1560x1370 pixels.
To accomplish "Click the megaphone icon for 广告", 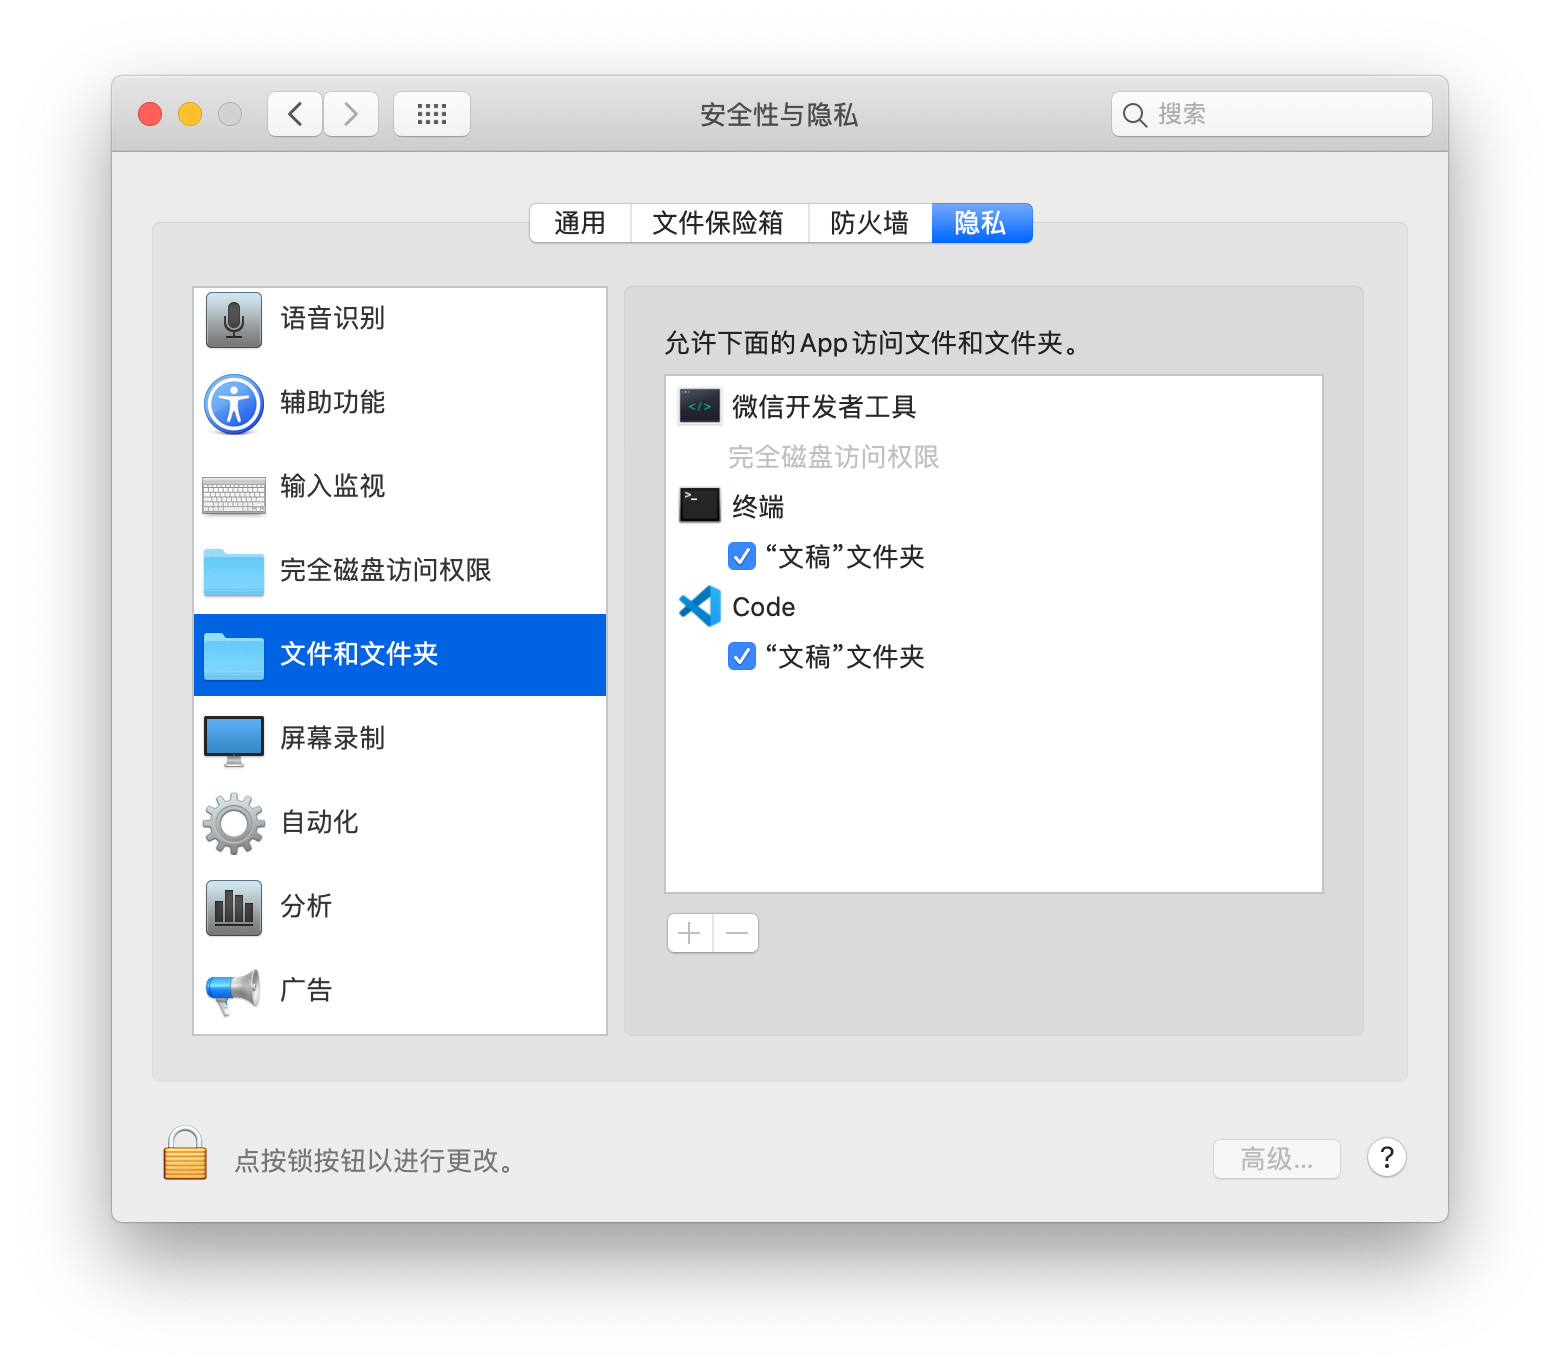I will [234, 992].
